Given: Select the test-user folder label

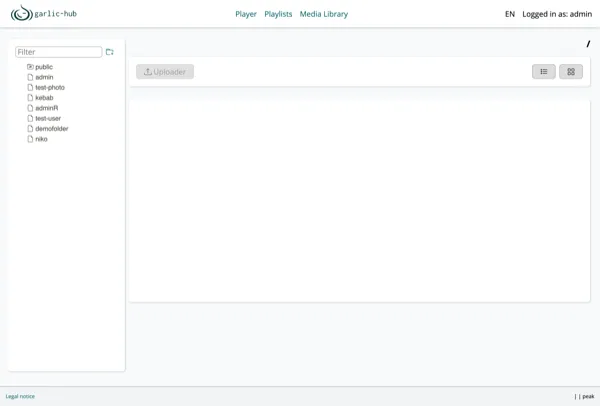Looking at the screenshot, I should click(48, 119).
